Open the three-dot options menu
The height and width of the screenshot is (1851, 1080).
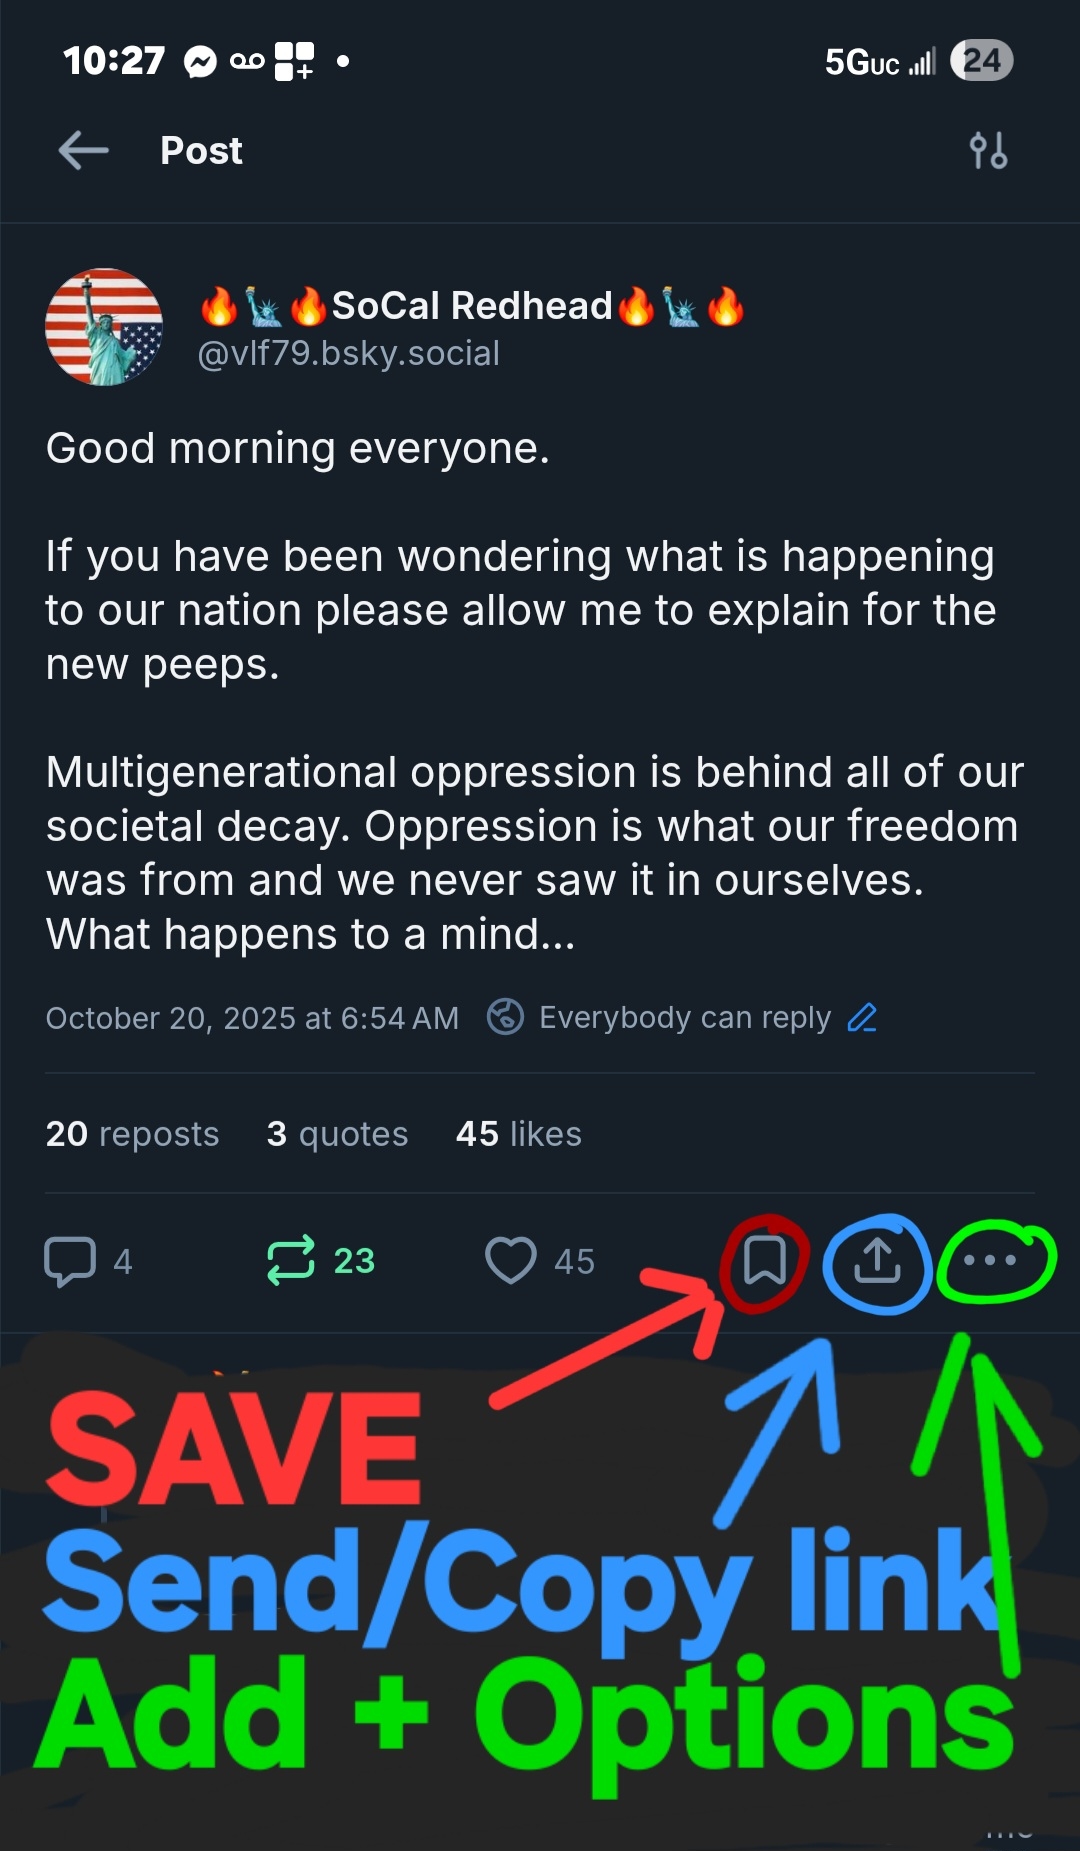(990, 1260)
